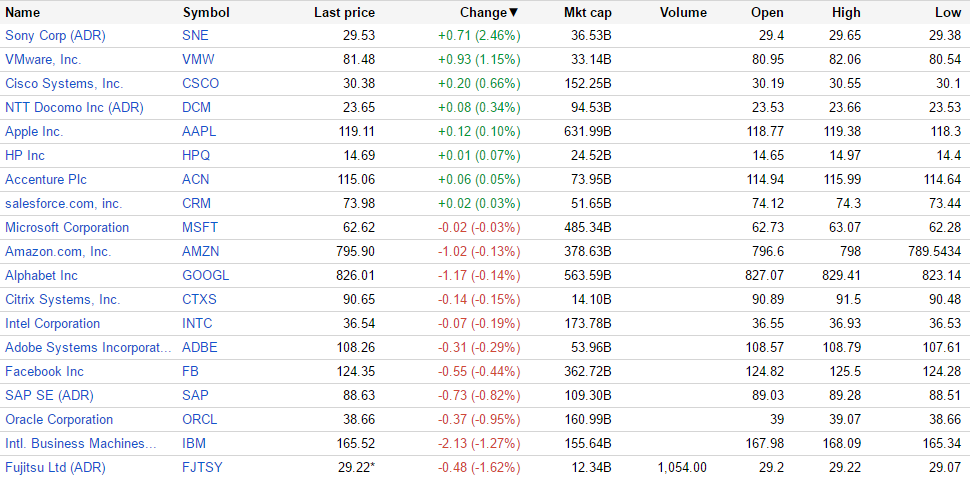Image resolution: width=970 pixels, height=478 pixels.
Task: Open the Facebook Inc link
Action: tap(44, 371)
